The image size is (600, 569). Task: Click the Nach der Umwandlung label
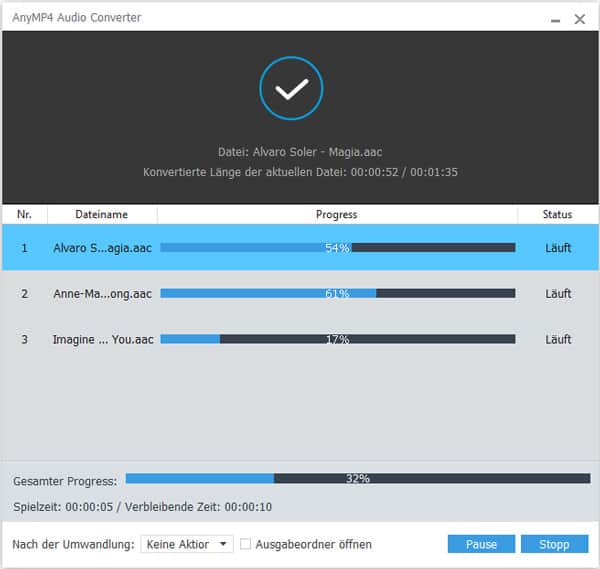click(x=73, y=544)
